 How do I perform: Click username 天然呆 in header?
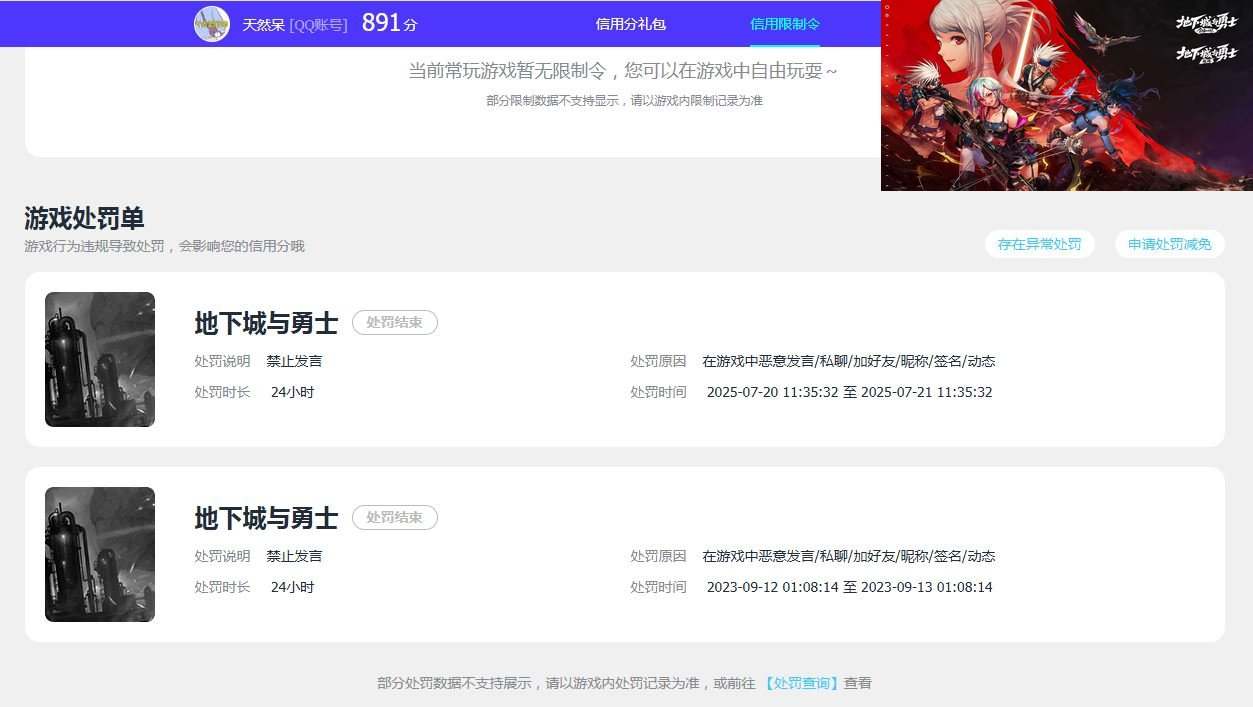pyautogui.click(x=263, y=24)
